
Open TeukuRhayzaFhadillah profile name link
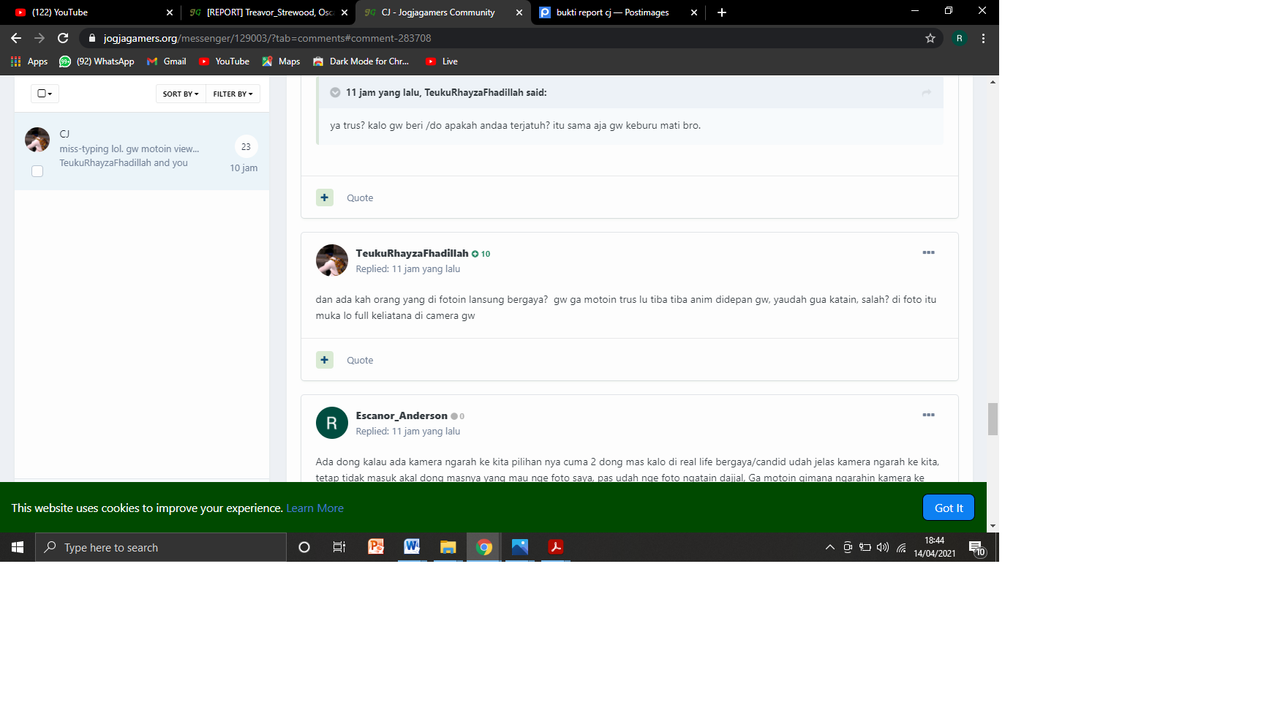click(x=412, y=253)
